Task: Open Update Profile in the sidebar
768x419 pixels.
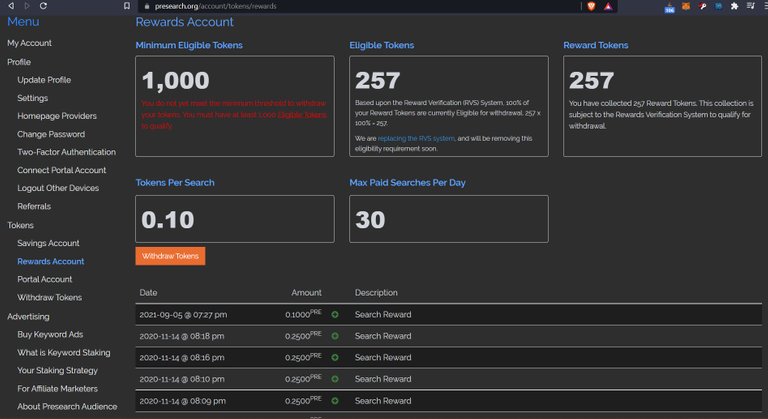Action: [44, 80]
